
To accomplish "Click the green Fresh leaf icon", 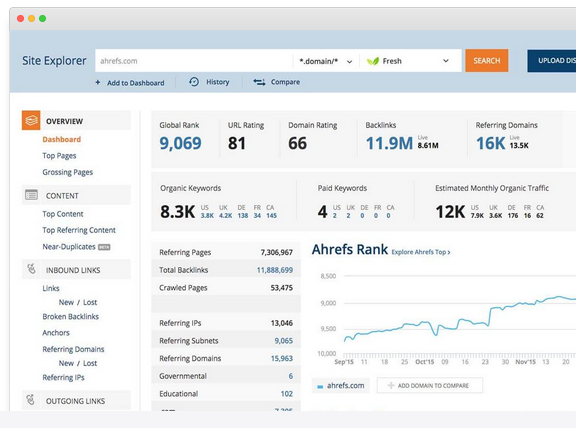I will pyautogui.click(x=372, y=61).
